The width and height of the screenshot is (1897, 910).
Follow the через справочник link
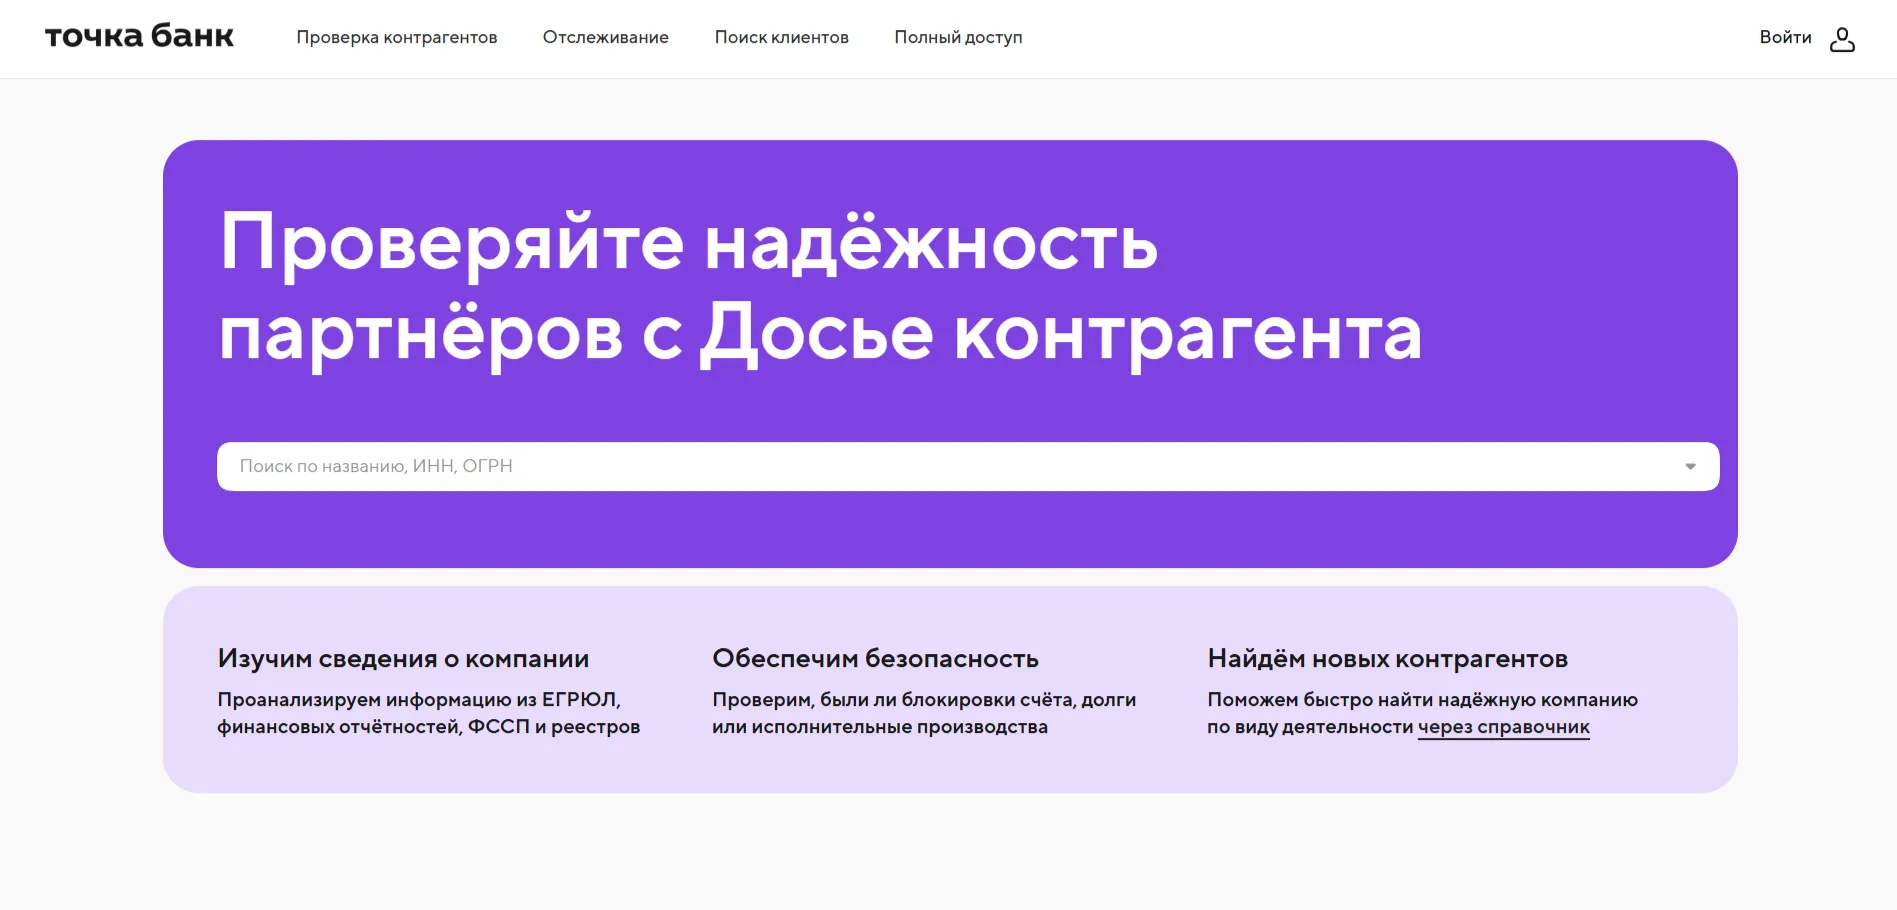coord(1503,727)
